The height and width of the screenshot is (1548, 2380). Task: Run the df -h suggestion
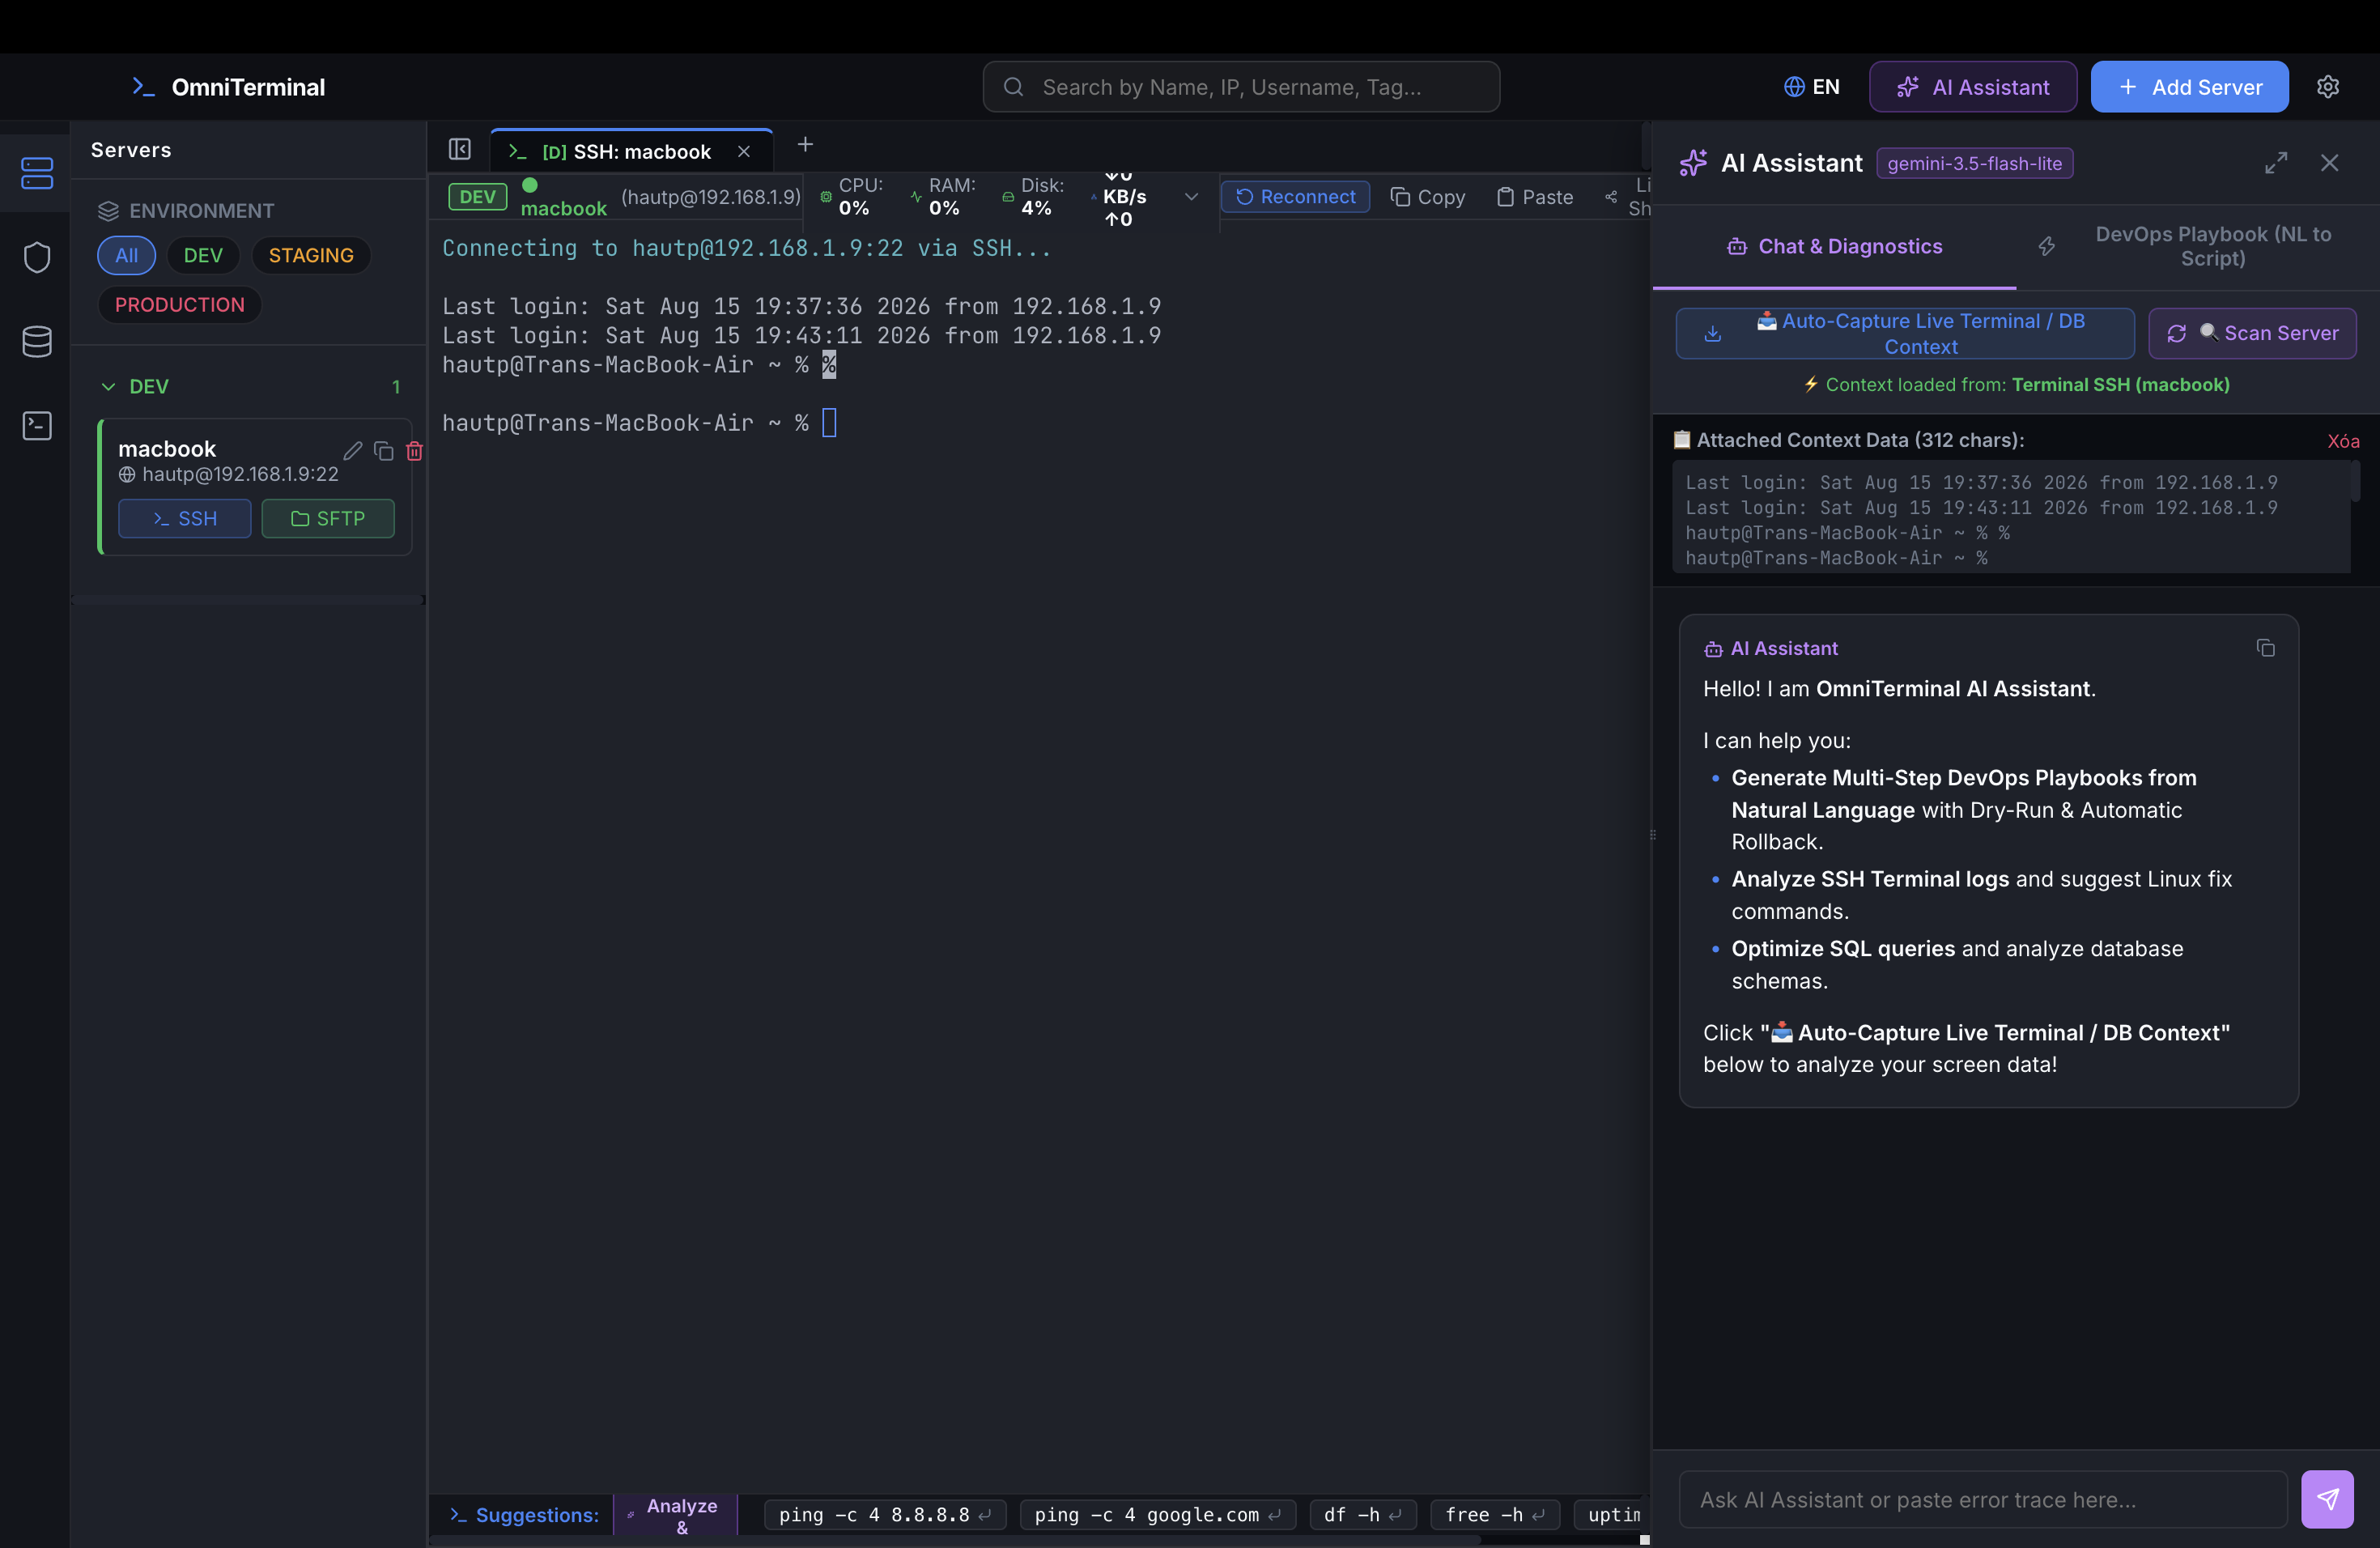(1363, 1515)
